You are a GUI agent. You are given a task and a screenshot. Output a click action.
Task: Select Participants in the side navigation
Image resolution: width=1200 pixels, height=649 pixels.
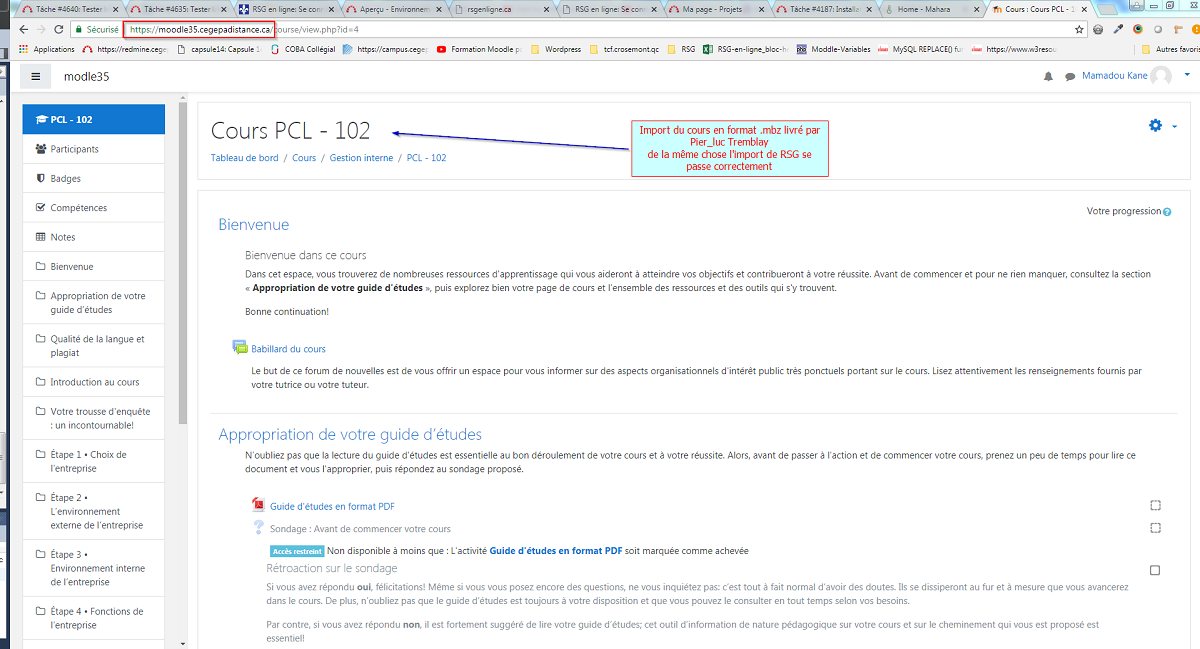(74, 149)
